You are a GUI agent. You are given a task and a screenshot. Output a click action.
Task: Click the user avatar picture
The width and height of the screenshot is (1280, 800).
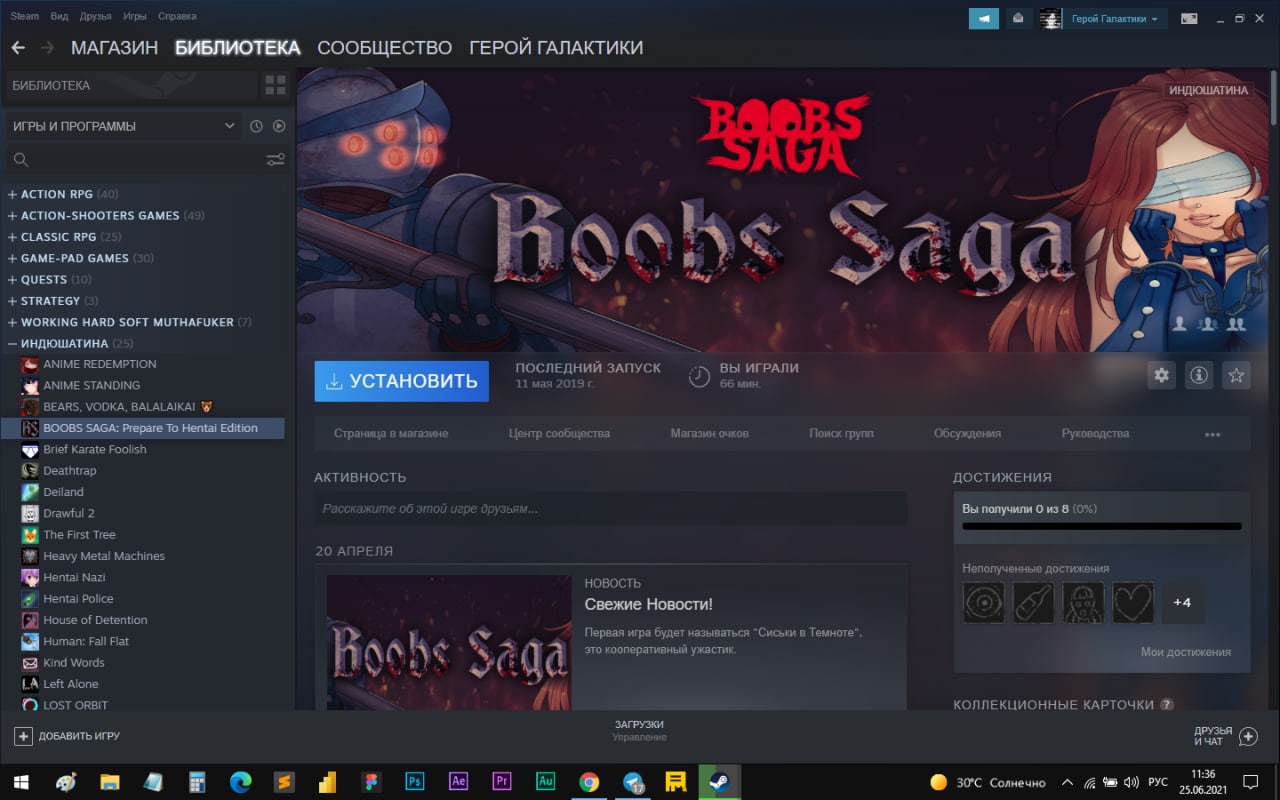pyautogui.click(x=1051, y=18)
